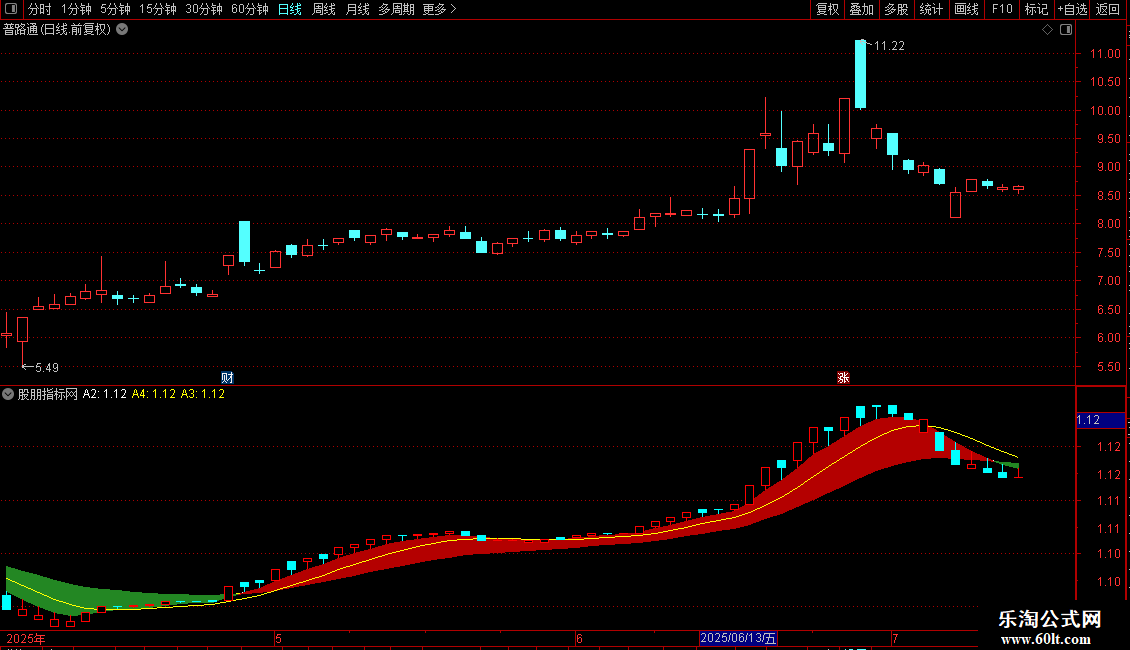Open the 复权 adjustment menu

[x=827, y=9]
